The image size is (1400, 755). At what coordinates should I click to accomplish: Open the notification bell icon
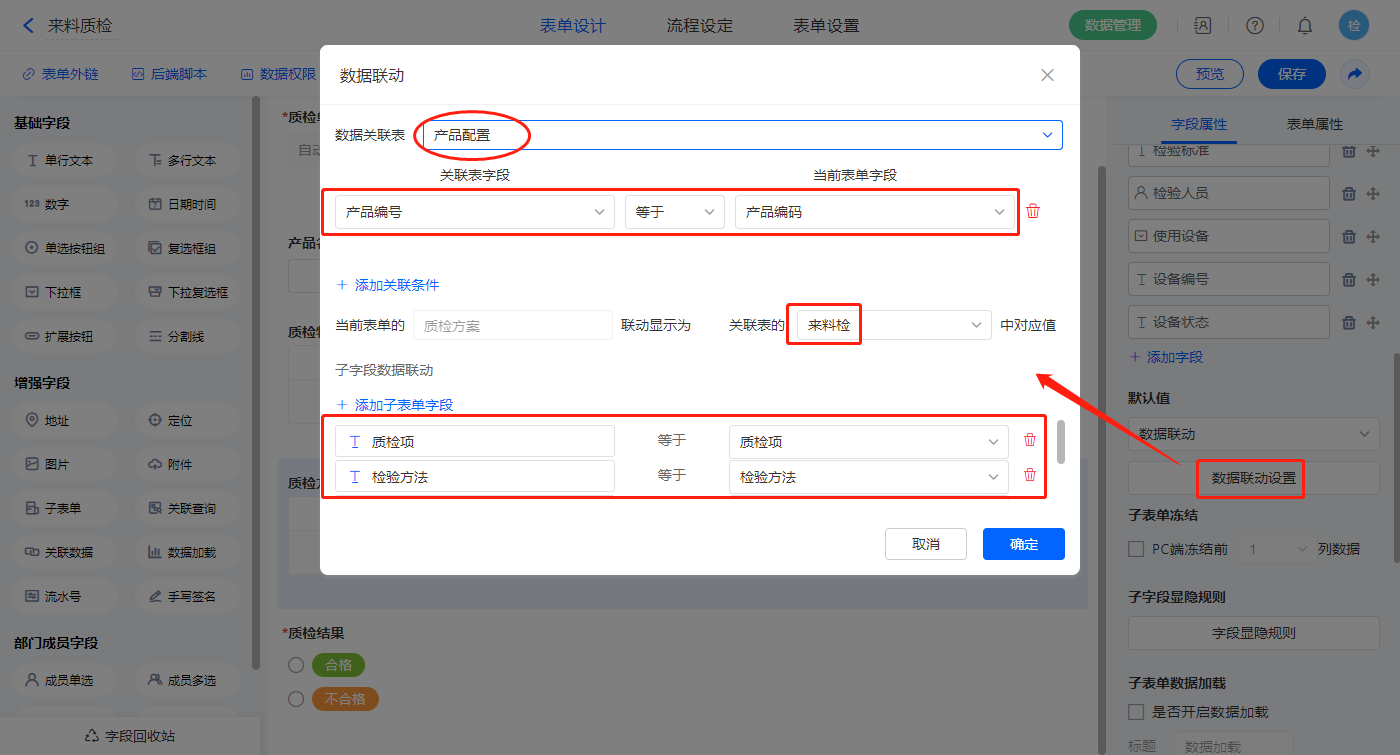click(x=1305, y=26)
